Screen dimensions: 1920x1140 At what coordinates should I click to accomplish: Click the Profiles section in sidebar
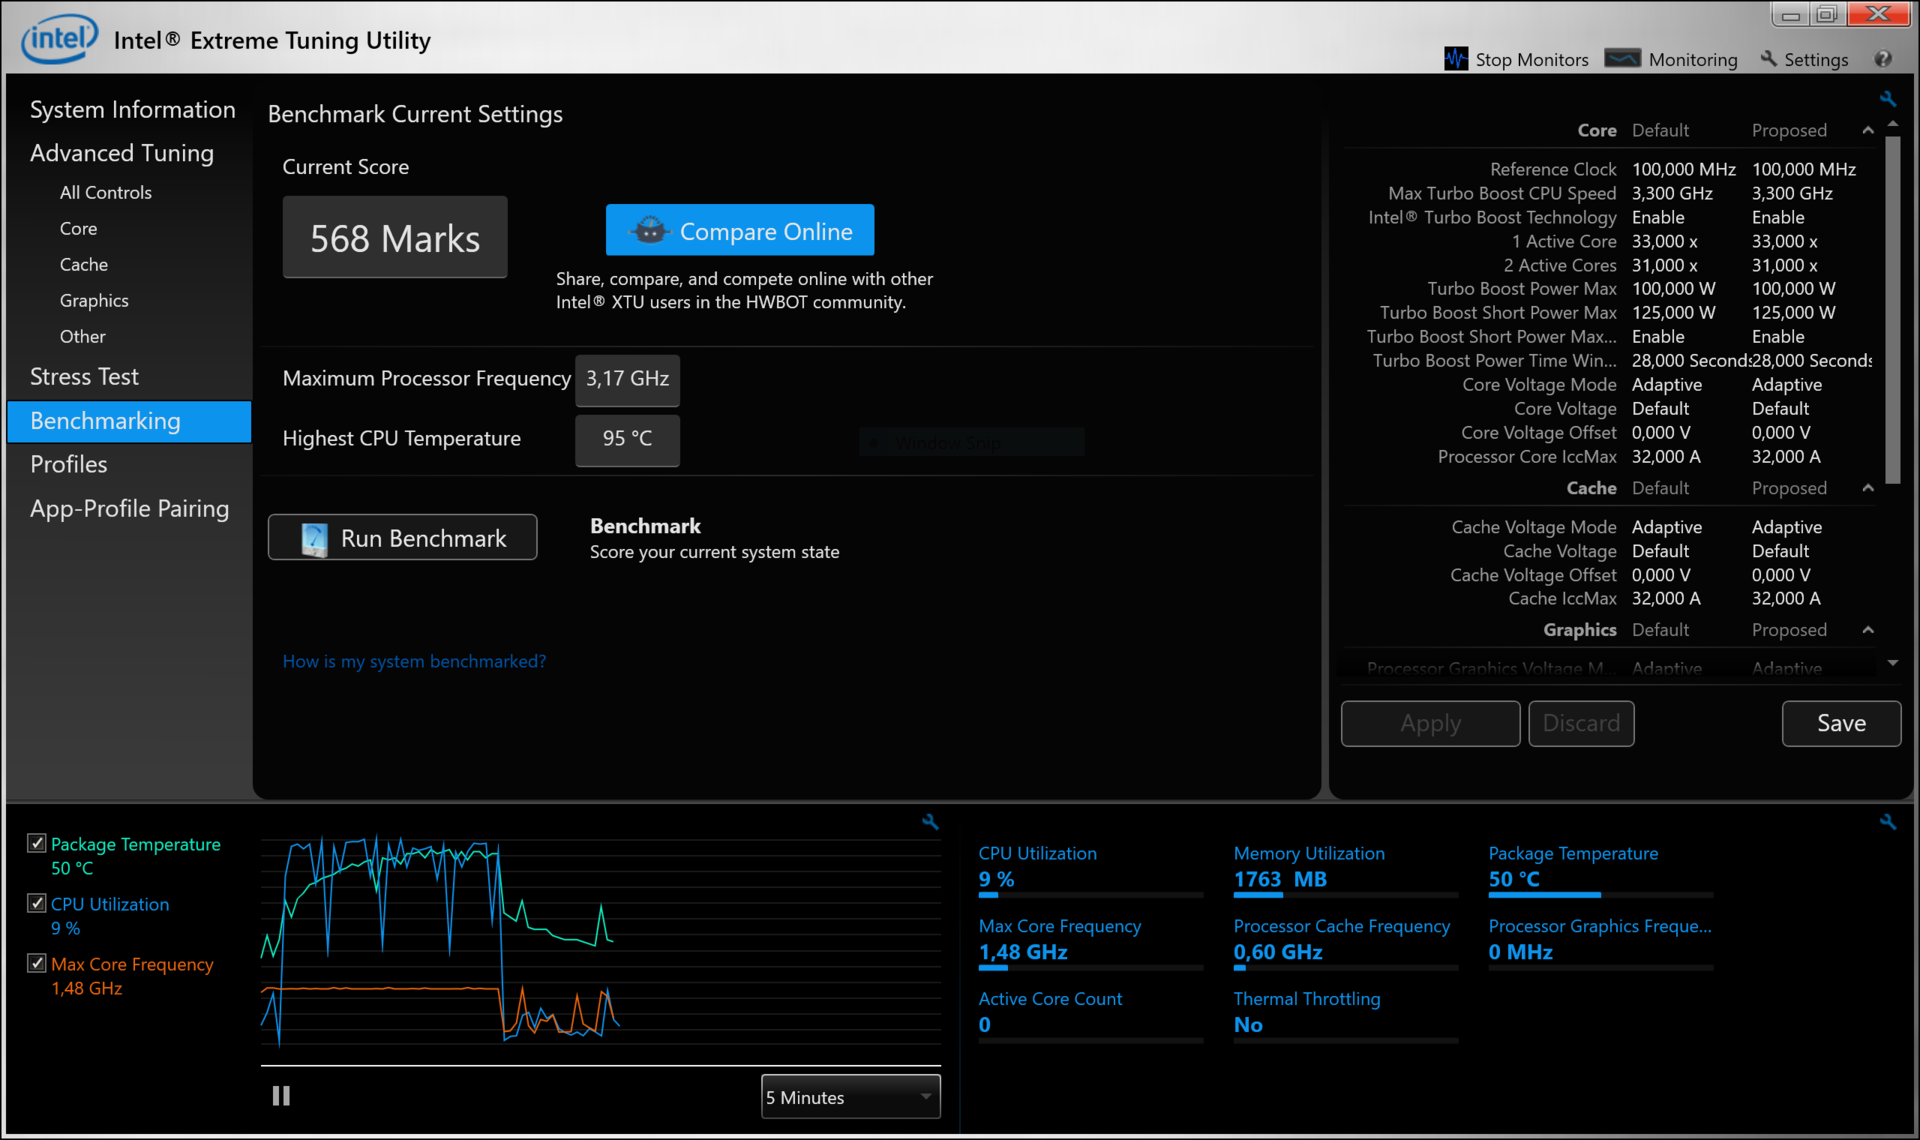click(x=68, y=464)
